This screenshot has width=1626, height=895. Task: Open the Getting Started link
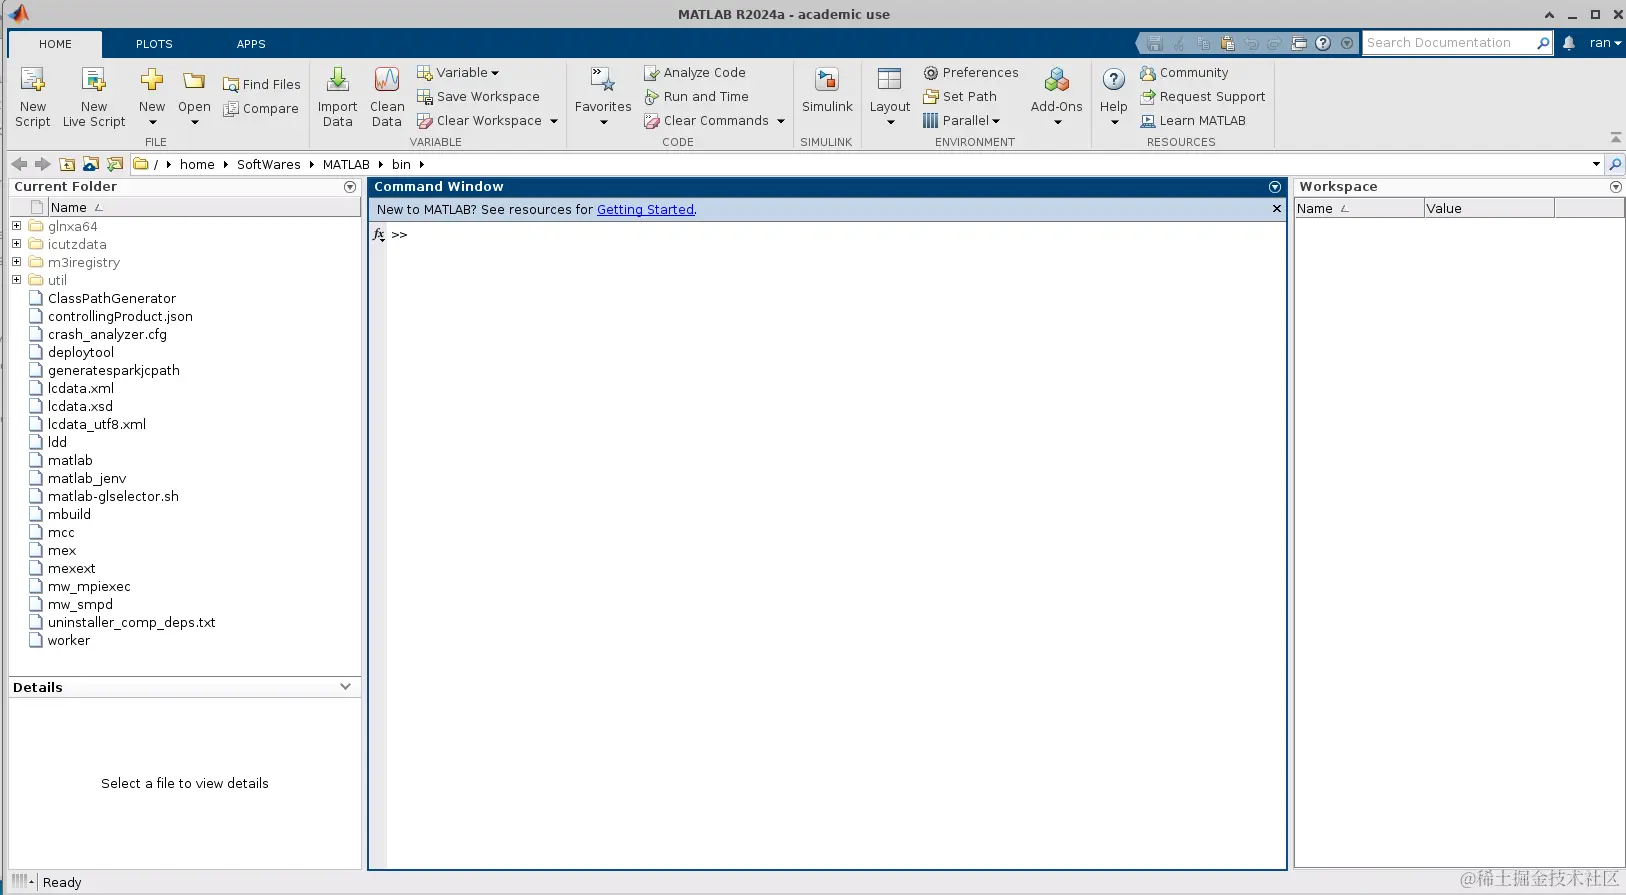click(x=645, y=209)
